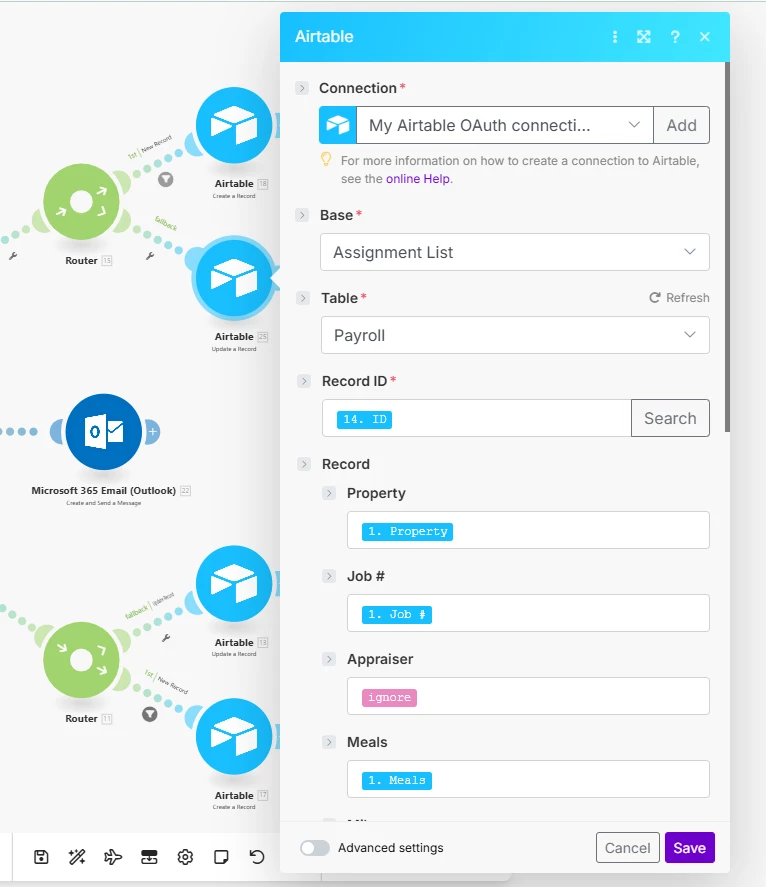Select the '1. Property' mapped pill
The width and height of the screenshot is (766, 887).
[x=407, y=531]
